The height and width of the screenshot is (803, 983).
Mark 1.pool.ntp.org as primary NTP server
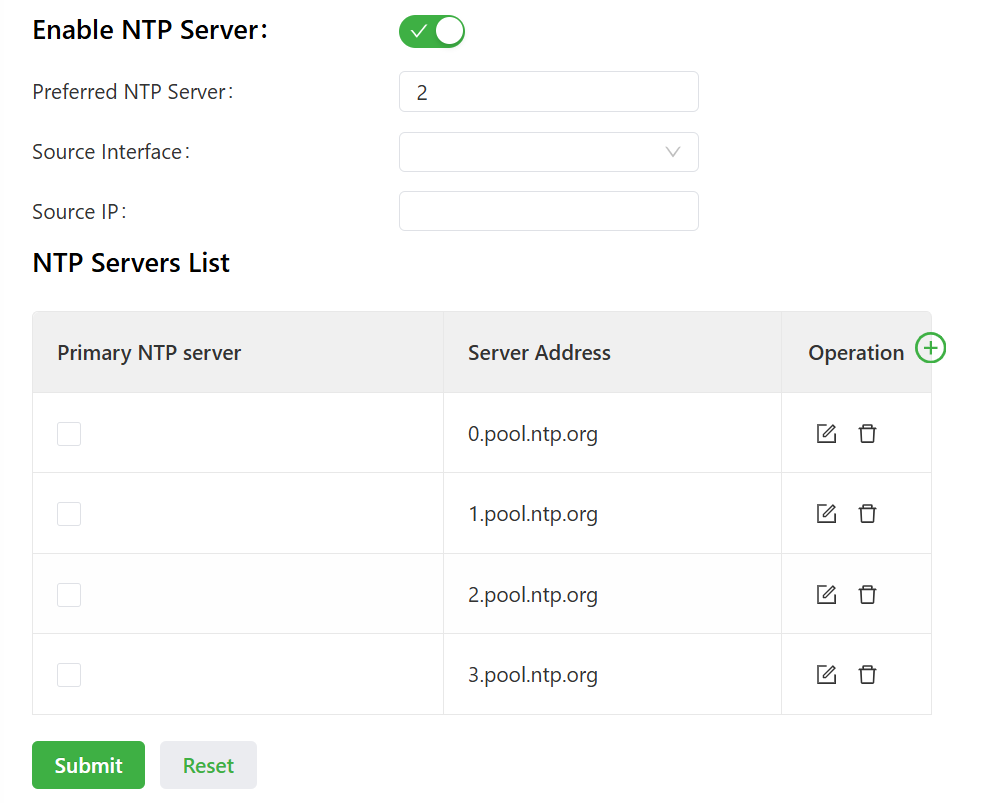[69, 514]
